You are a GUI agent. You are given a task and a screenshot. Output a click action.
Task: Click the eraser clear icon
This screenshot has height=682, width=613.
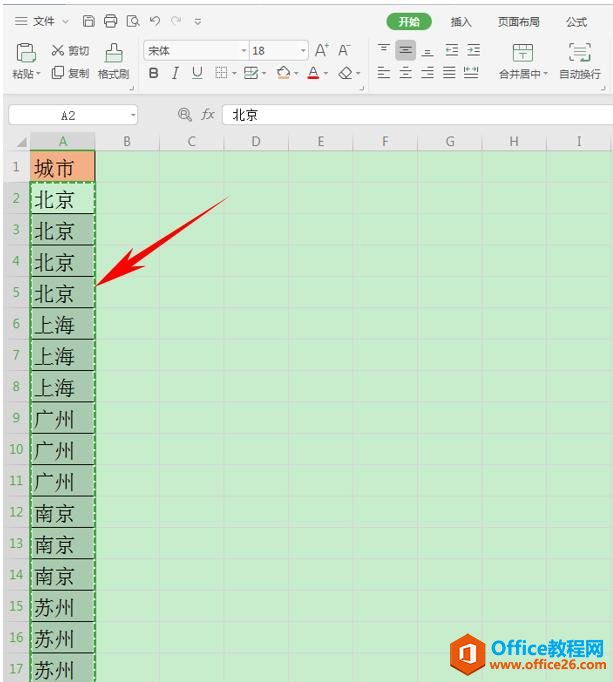click(x=345, y=73)
